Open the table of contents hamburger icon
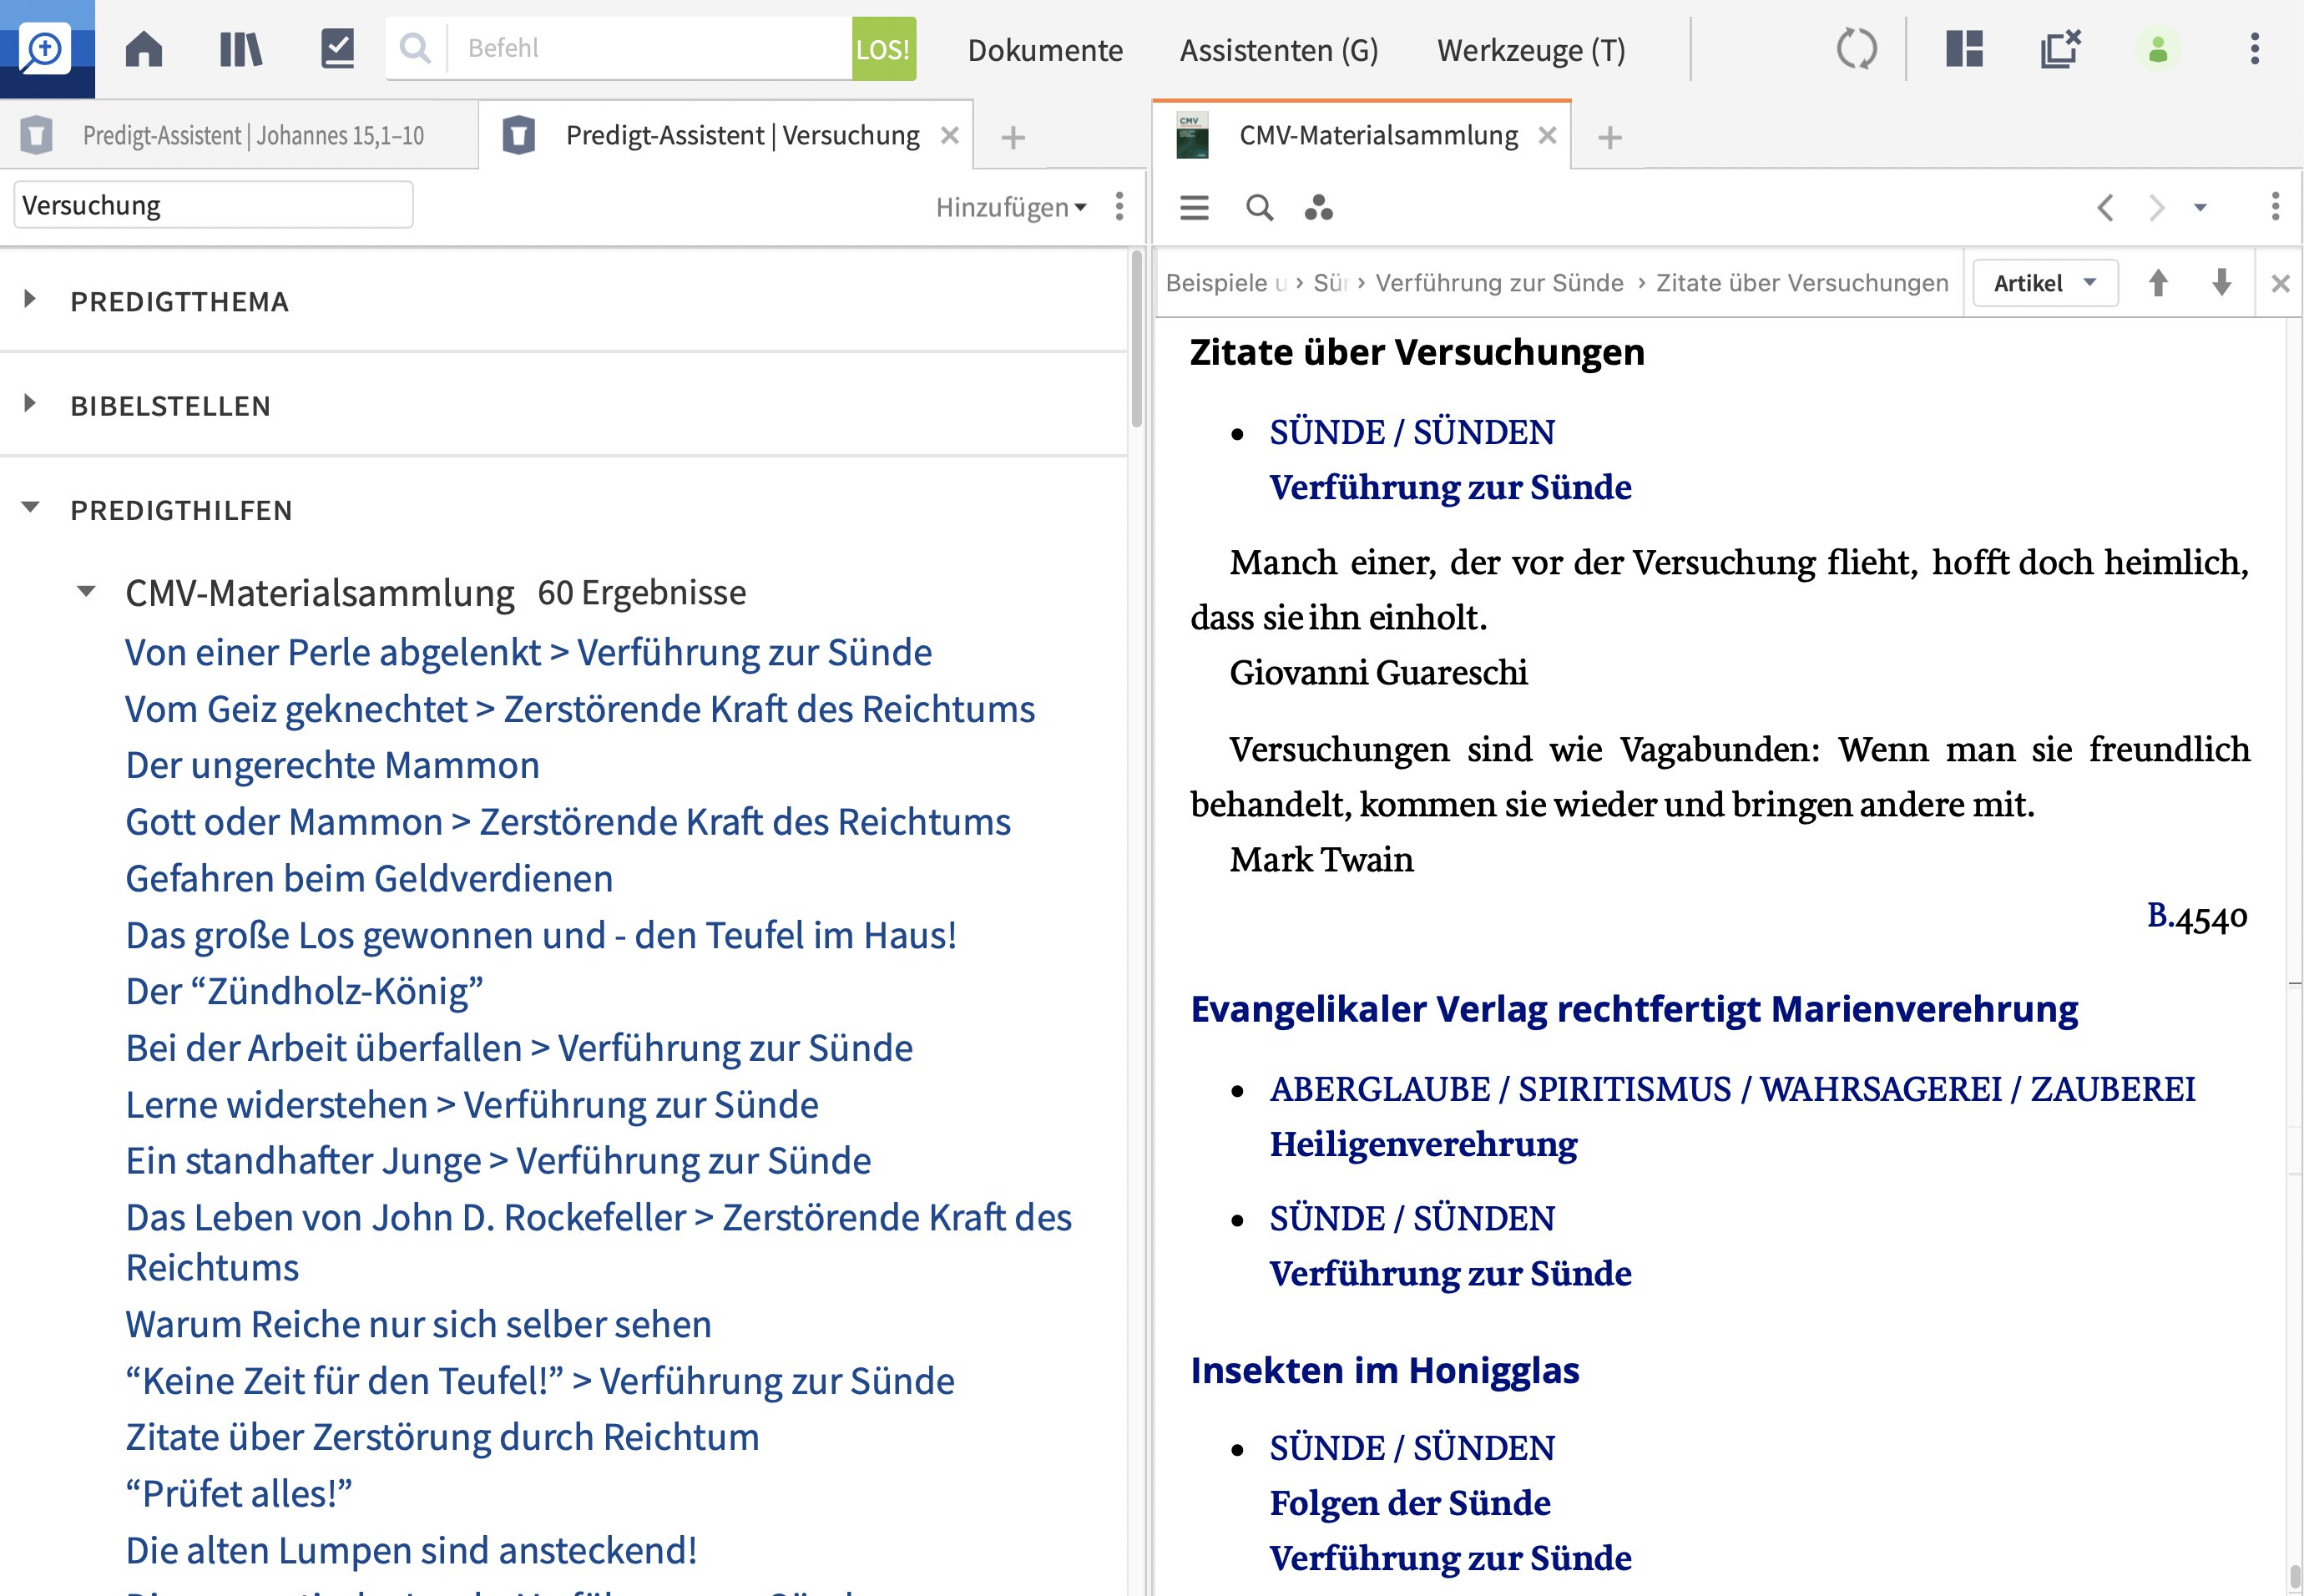The image size is (2304, 1596). 1194,207
